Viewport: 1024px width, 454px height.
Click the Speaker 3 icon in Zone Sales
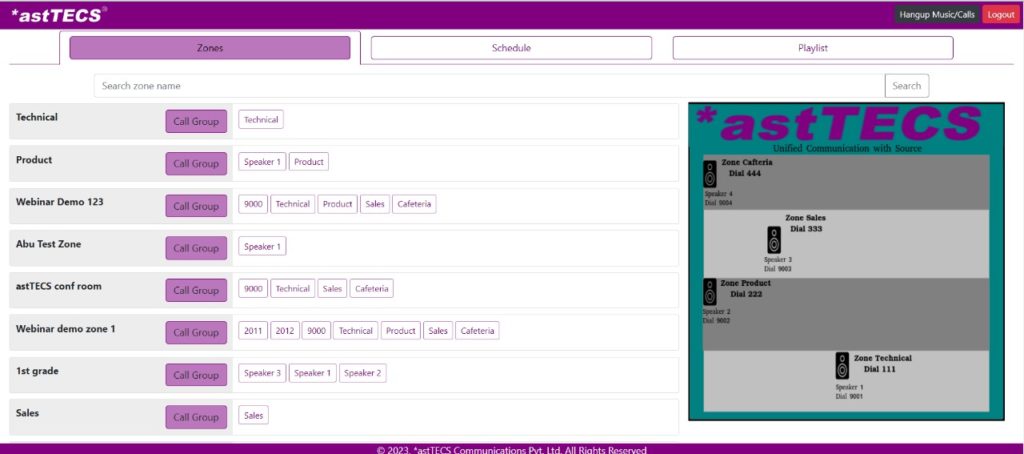pyautogui.click(x=774, y=240)
